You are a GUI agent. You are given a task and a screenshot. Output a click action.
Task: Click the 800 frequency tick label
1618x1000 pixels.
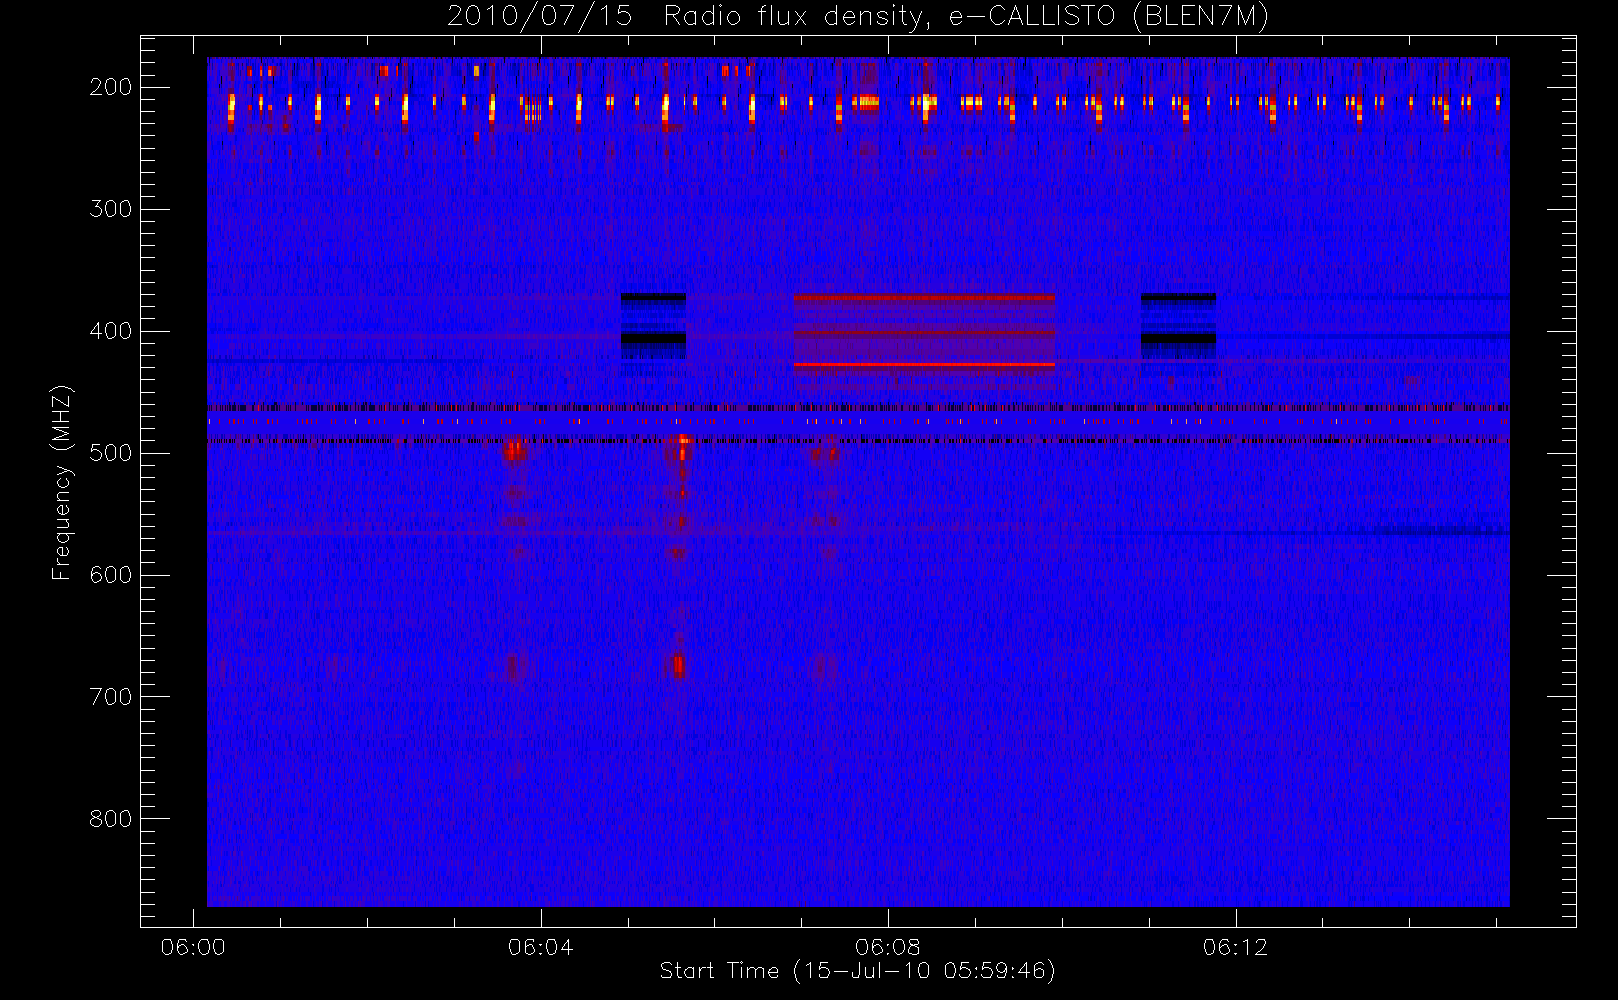pyautogui.click(x=111, y=819)
